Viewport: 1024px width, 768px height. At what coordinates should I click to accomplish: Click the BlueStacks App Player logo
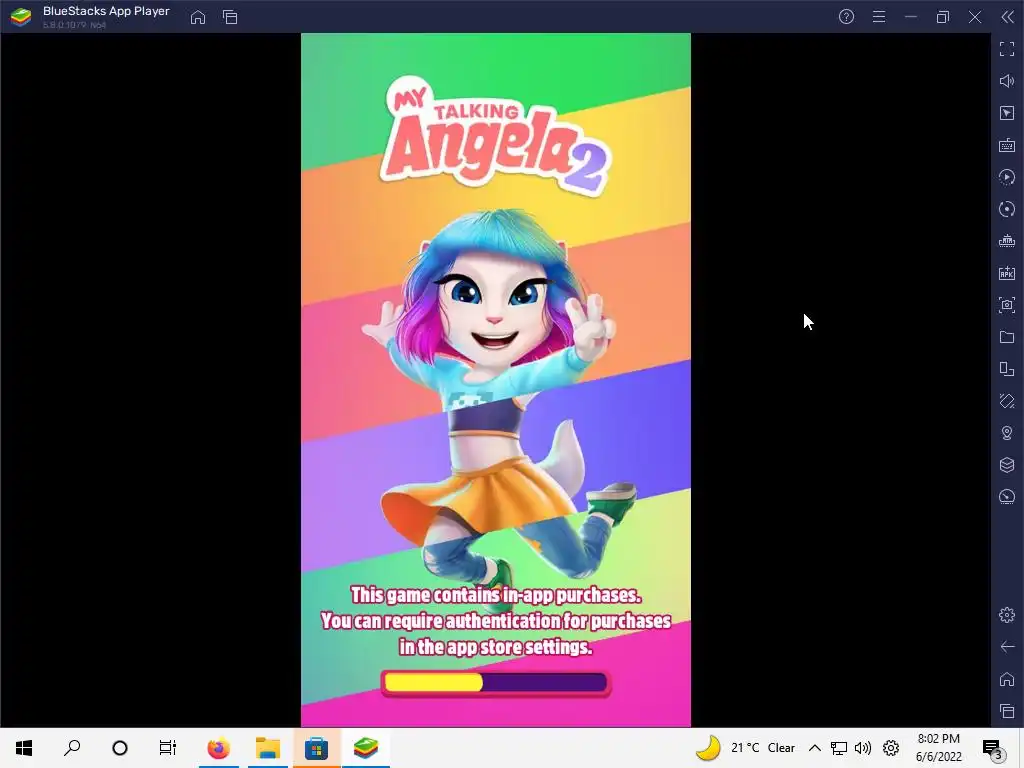[20, 17]
